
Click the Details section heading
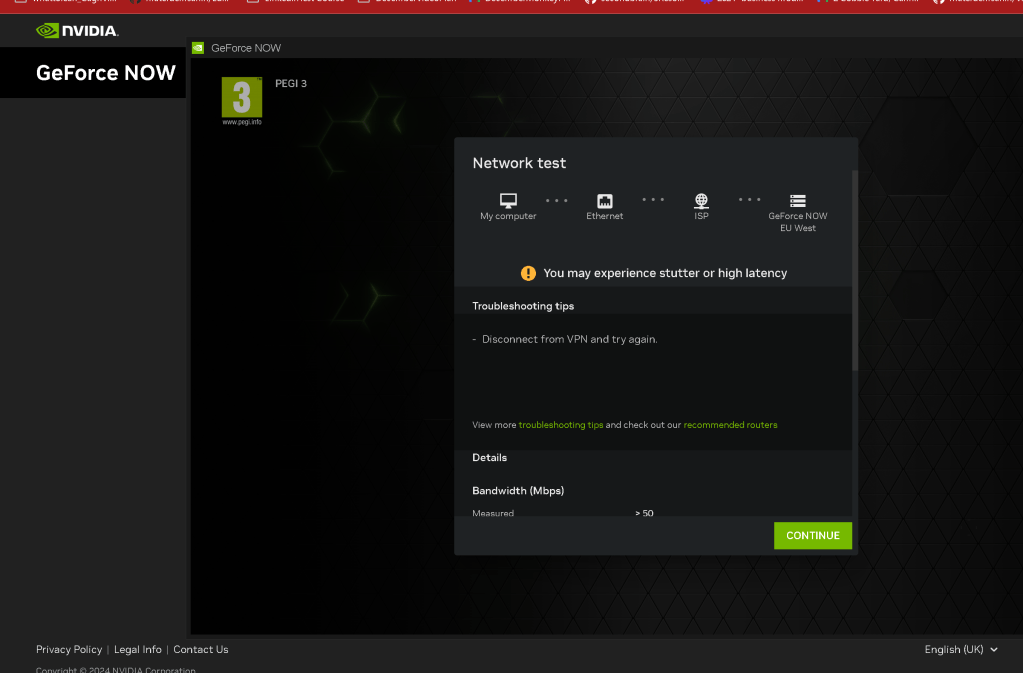(x=489, y=458)
